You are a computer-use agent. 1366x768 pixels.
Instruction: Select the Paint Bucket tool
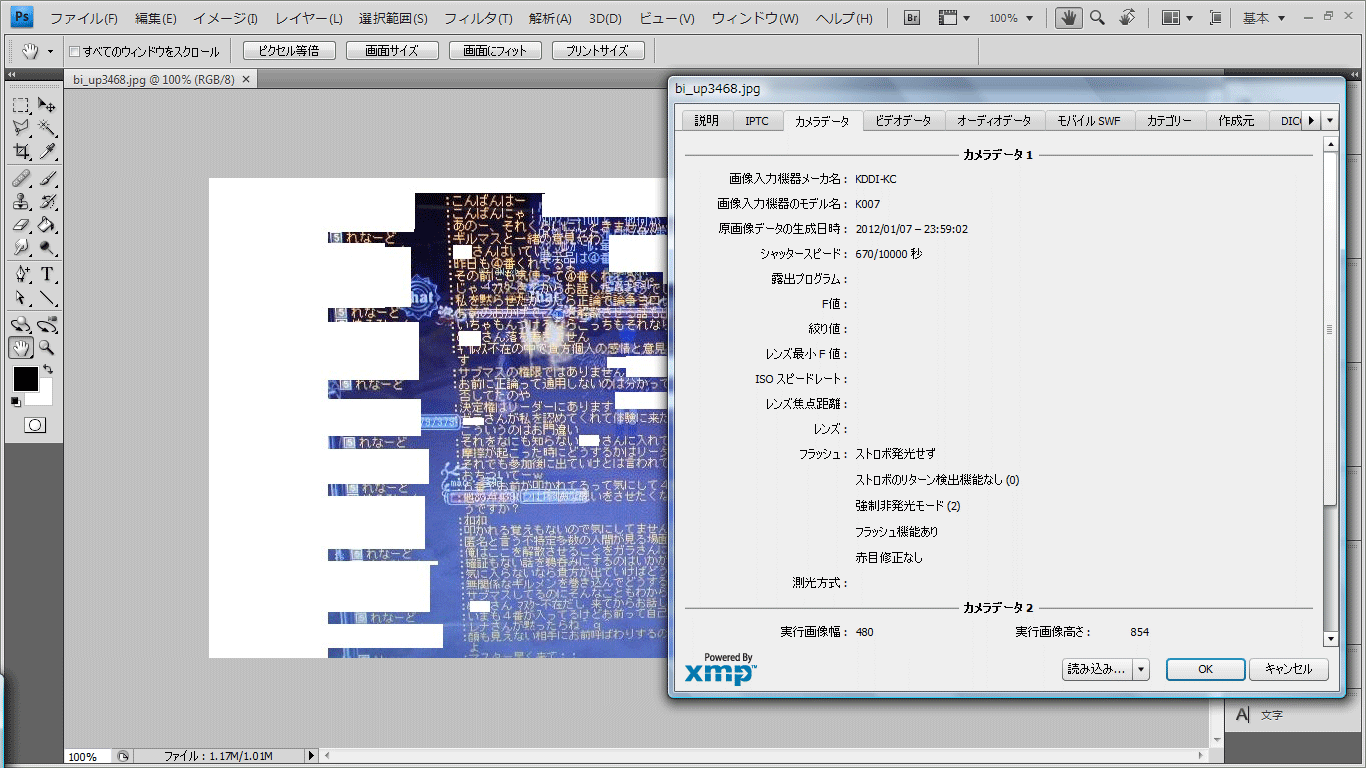46,226
